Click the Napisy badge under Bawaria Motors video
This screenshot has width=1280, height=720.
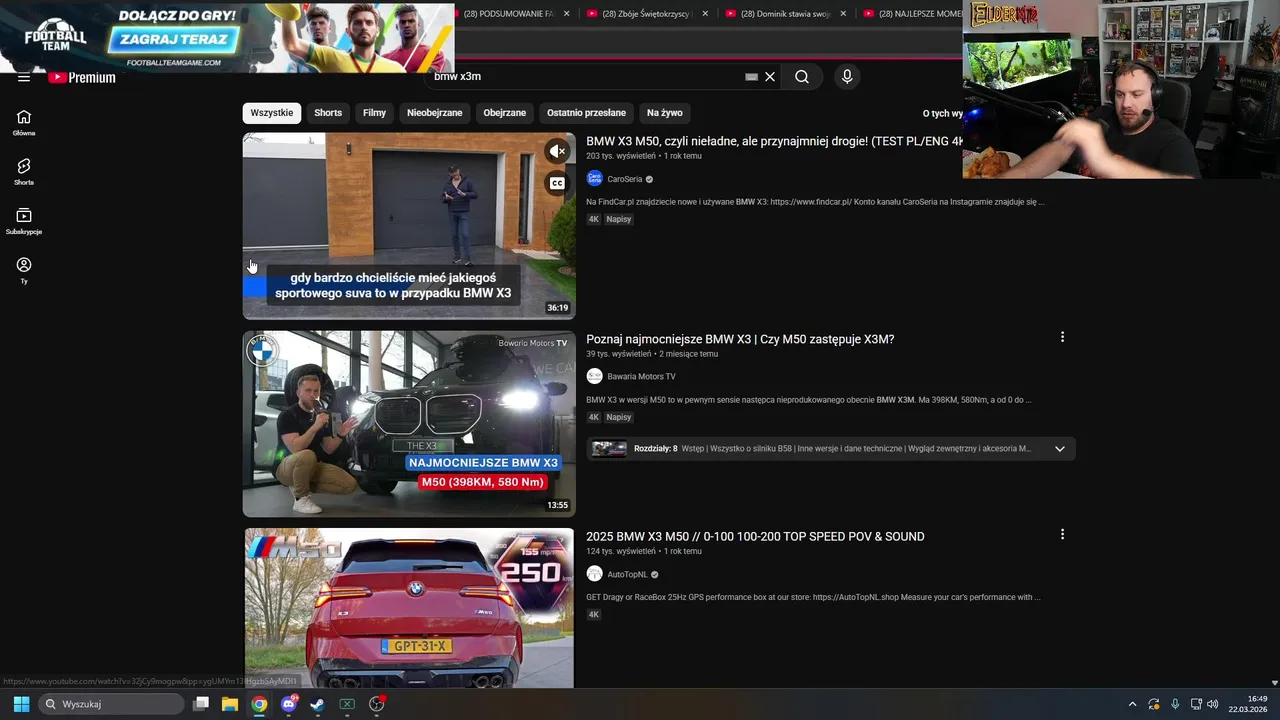tap(619, 417)
